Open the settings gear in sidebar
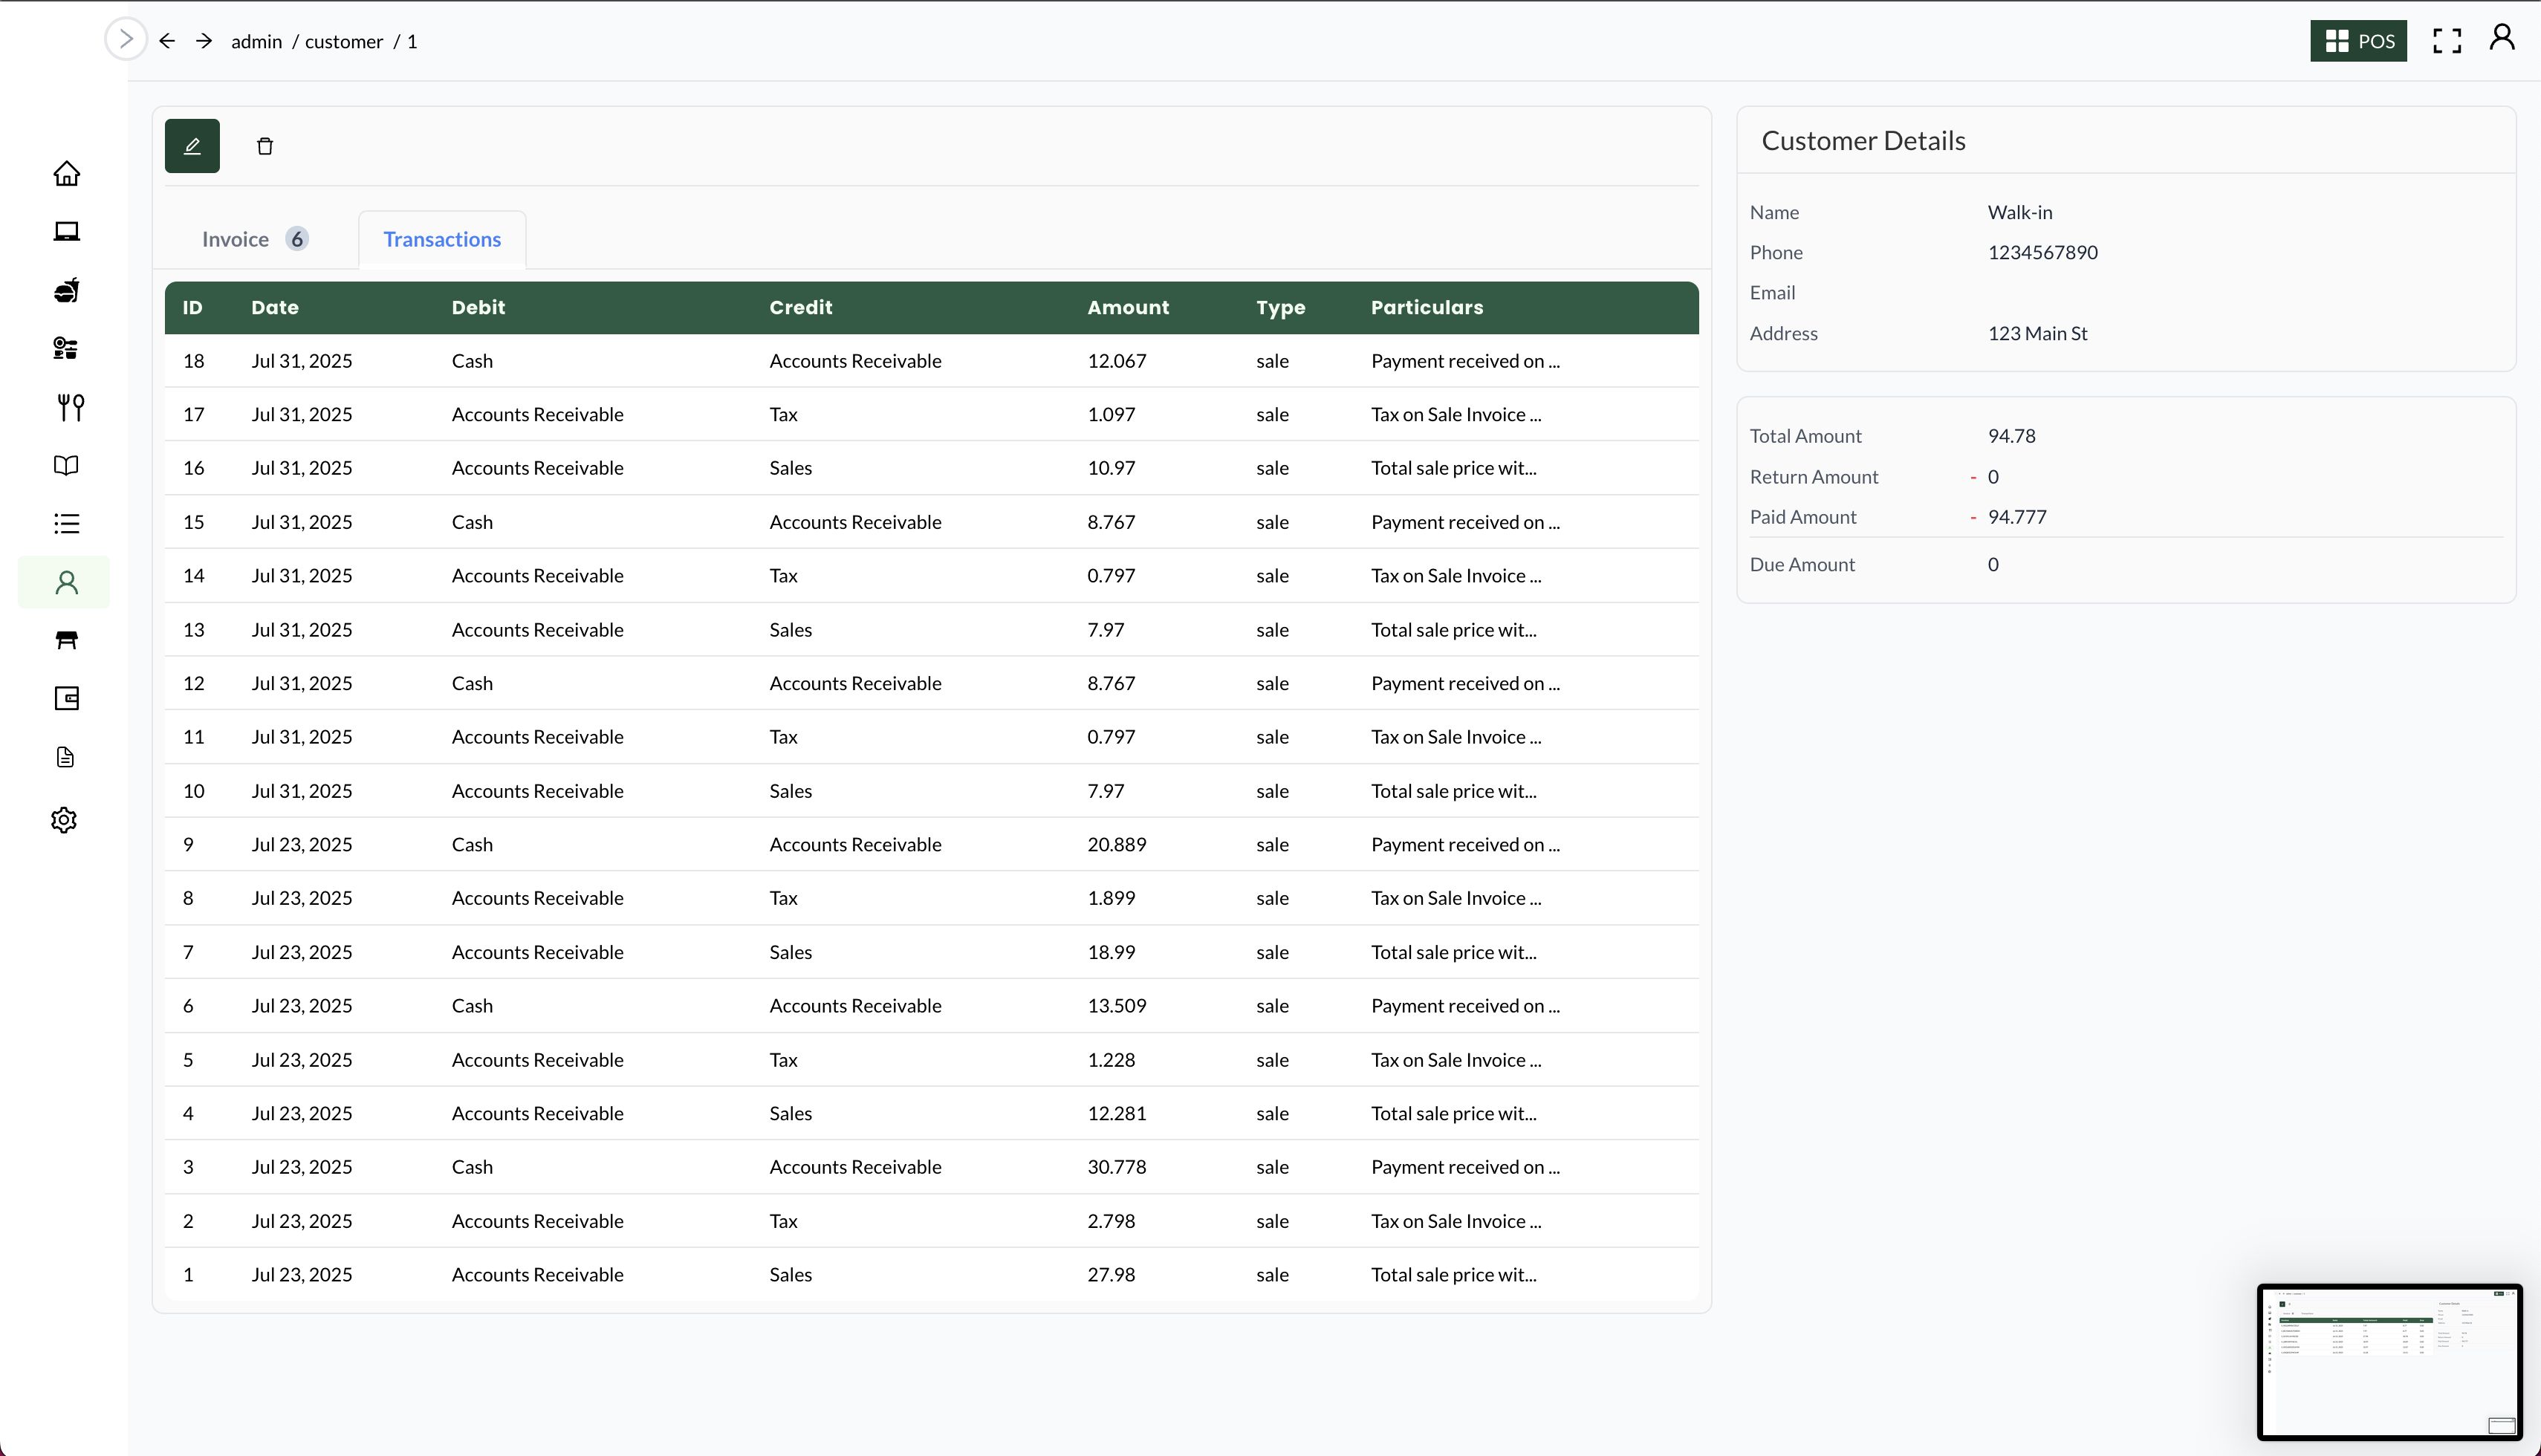 64,820
